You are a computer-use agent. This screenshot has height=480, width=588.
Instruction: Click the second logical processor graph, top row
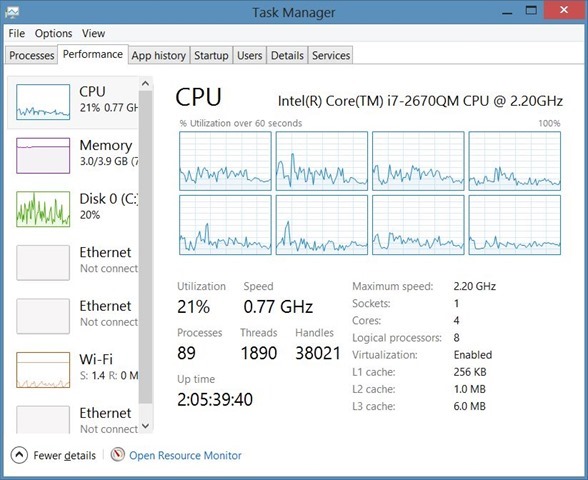322,161
